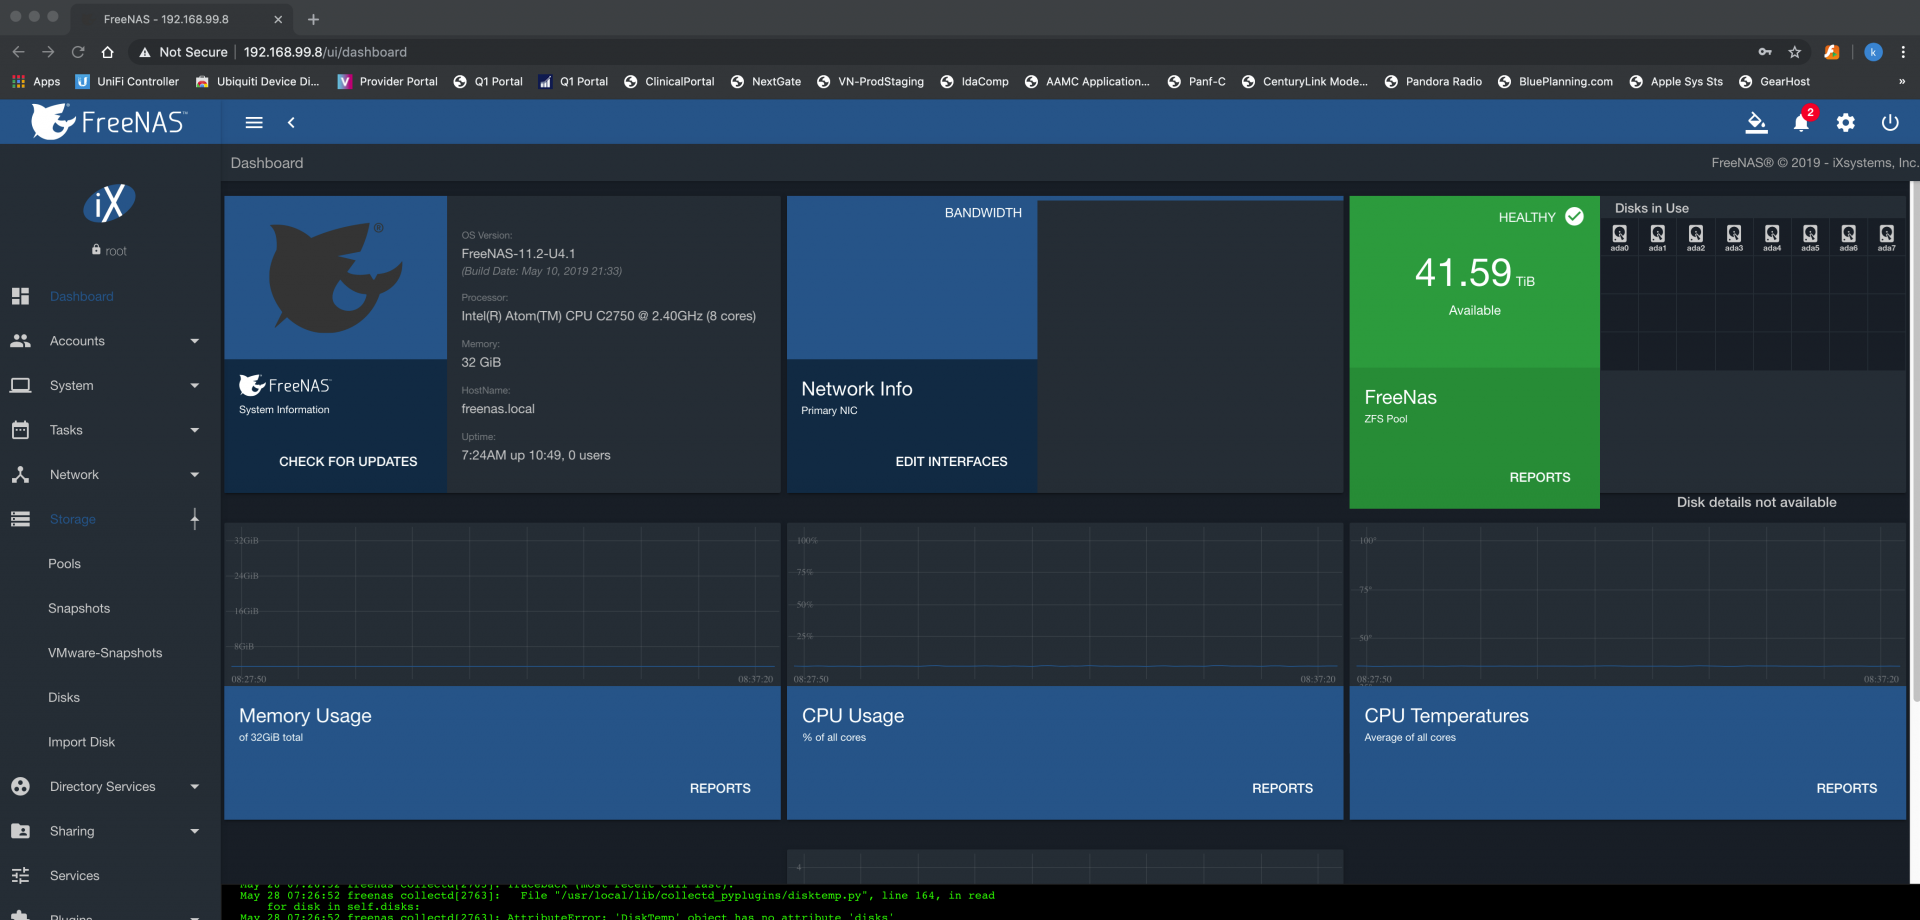
Task: Open the GearHost bookmark
Action: tap(1774, 82)
